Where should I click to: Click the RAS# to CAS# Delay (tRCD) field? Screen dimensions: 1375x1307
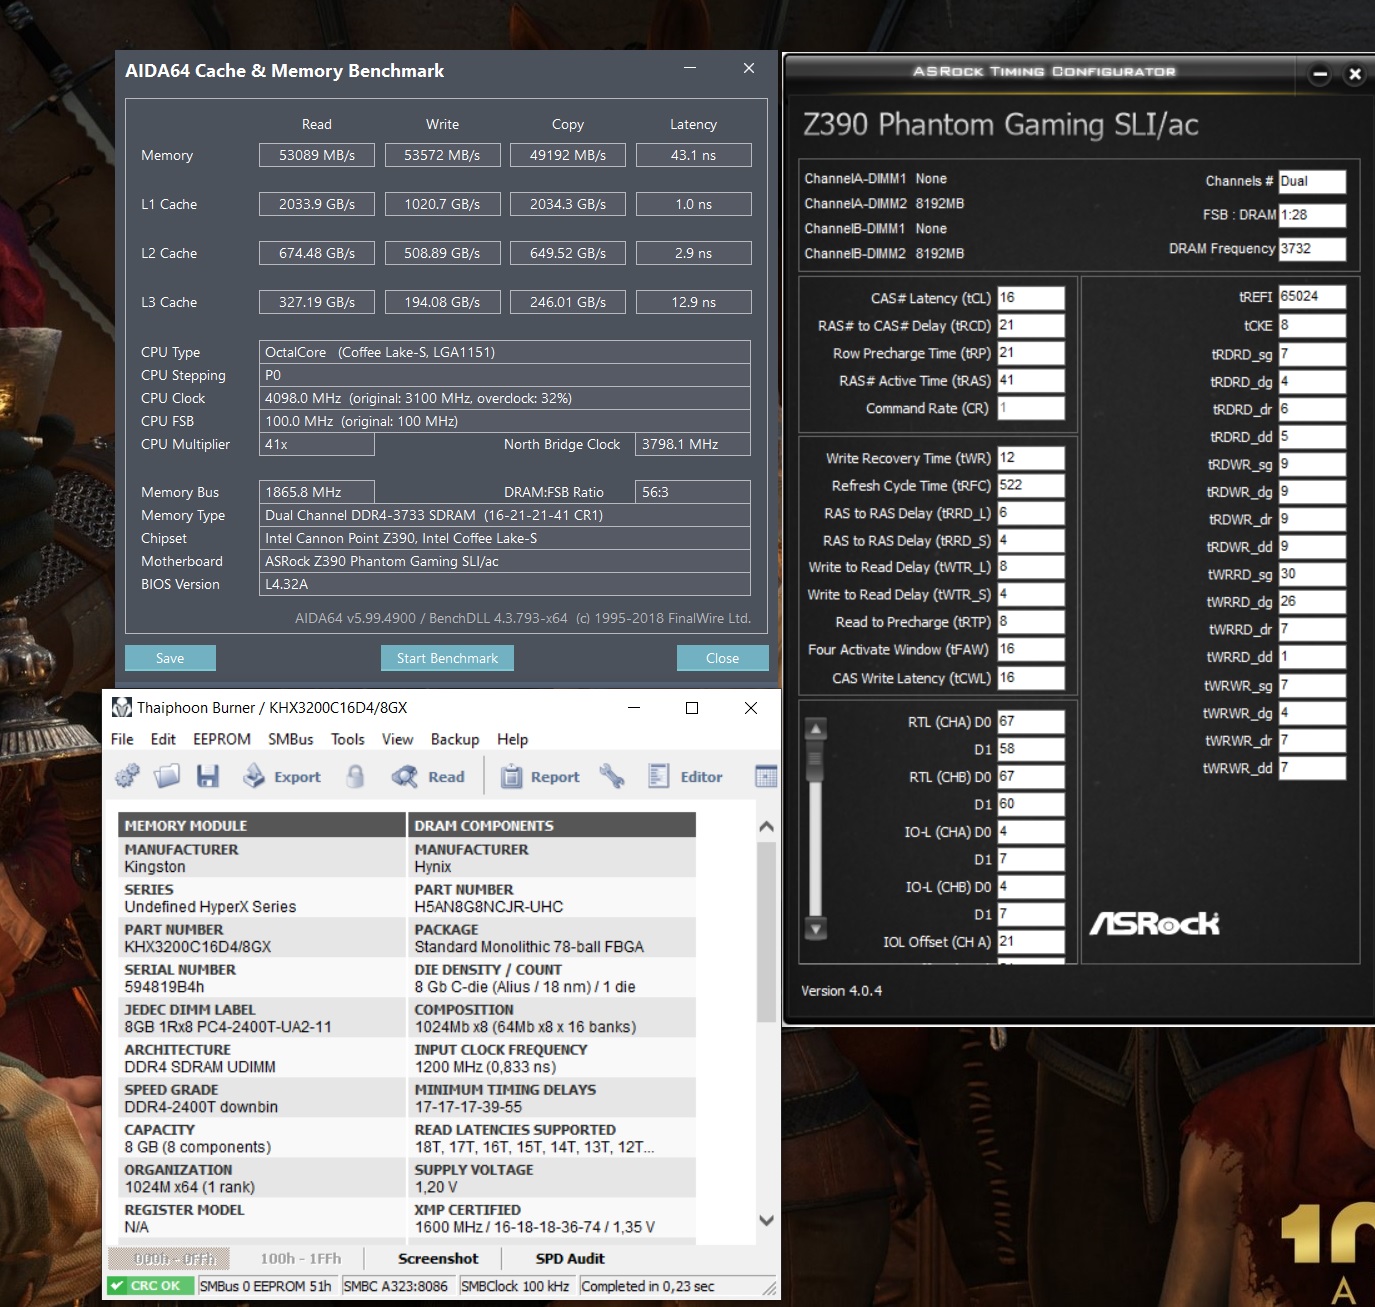pos(1031,325)
